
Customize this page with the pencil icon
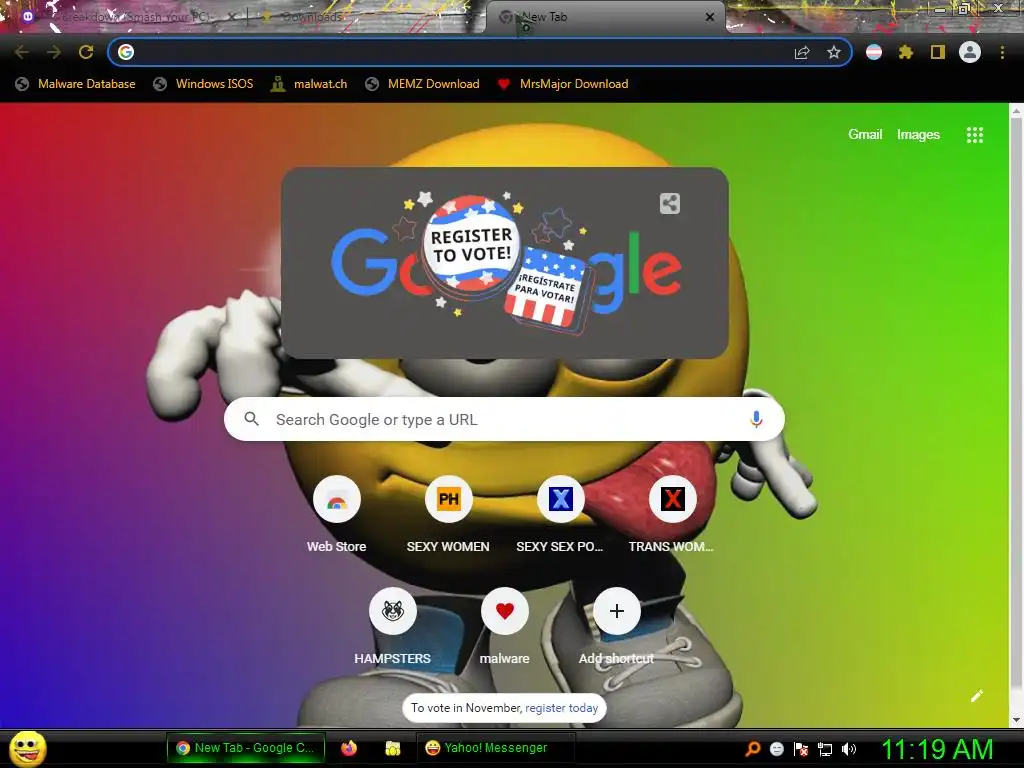click(977, 696)
